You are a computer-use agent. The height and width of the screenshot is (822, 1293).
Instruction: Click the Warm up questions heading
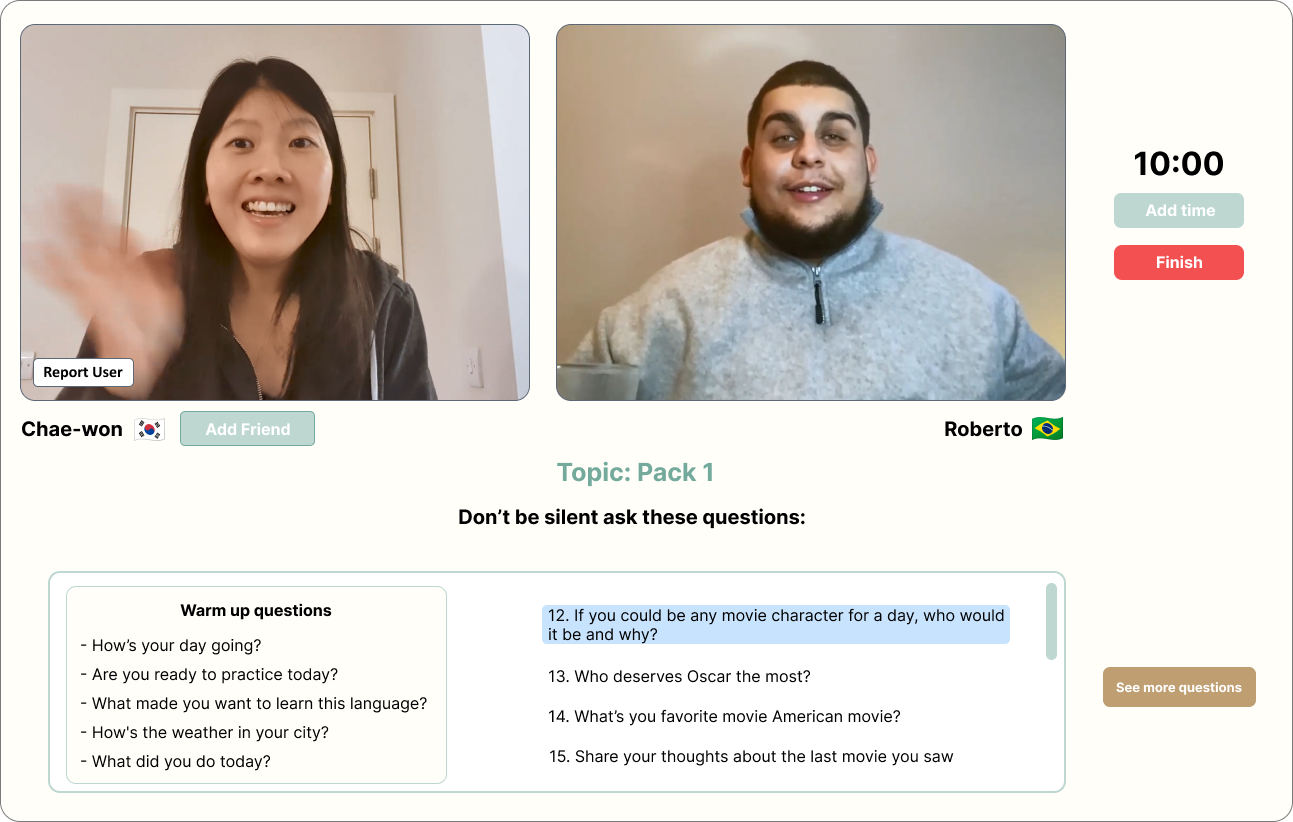pos(256,610)
